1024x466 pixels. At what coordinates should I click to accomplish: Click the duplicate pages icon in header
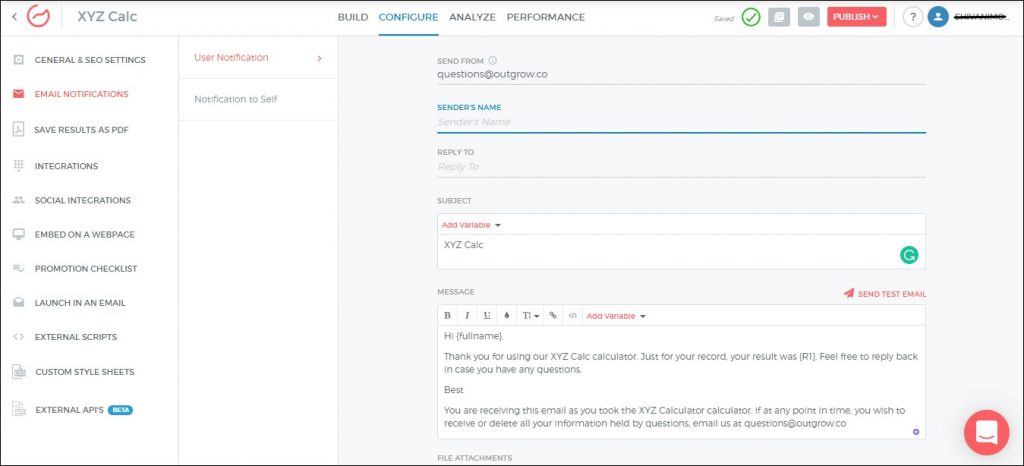point(779,17)
